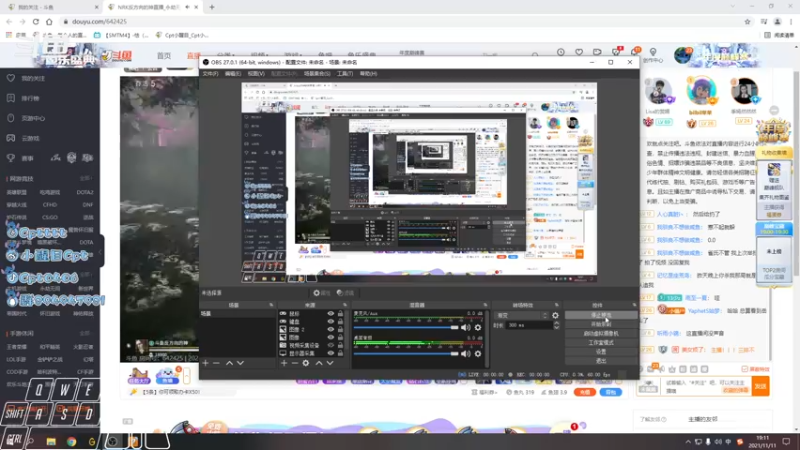Screen dimensions: 800x450
Task: Remove the selected scene with the minus icon
Action: click(216, 363)
